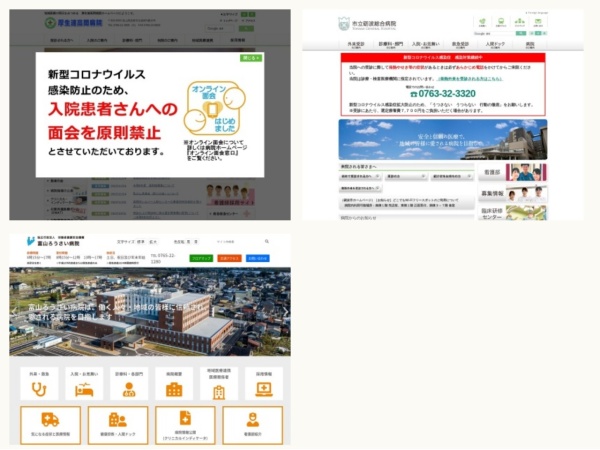Viewport: 600px width, 450px height.
Task: Open the 募集情報 banner
Action: point(512,194)
